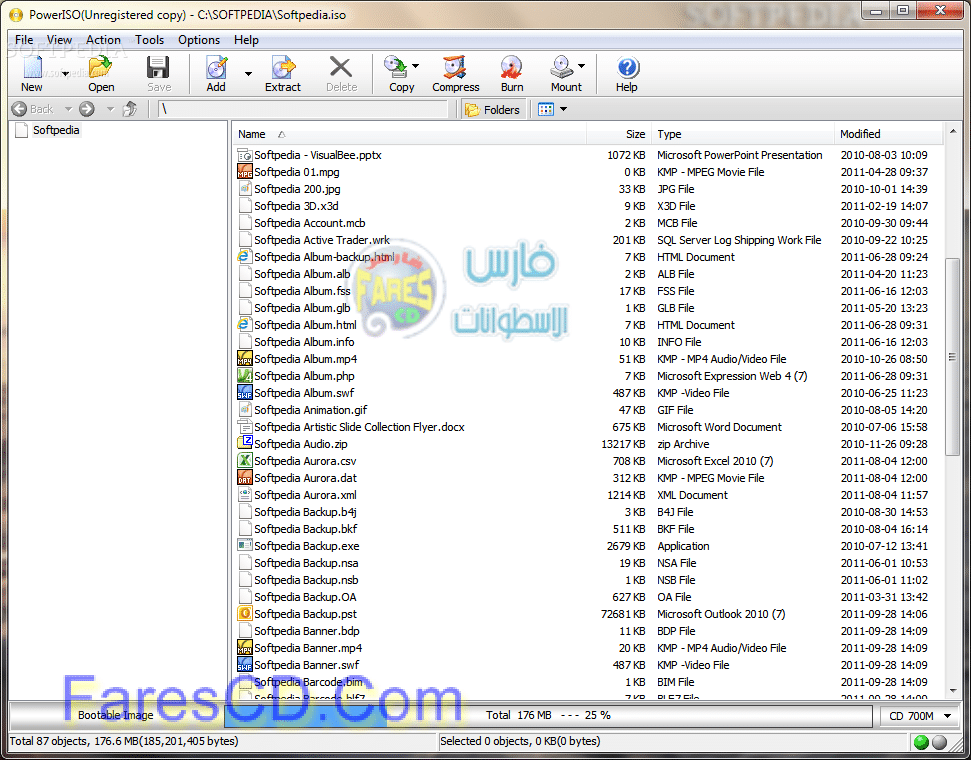Viewport: 971px width, 760px height.
Task: Select Softpedia Artistic Slide Collection Flyer.docx
Action: pos(359,427)
